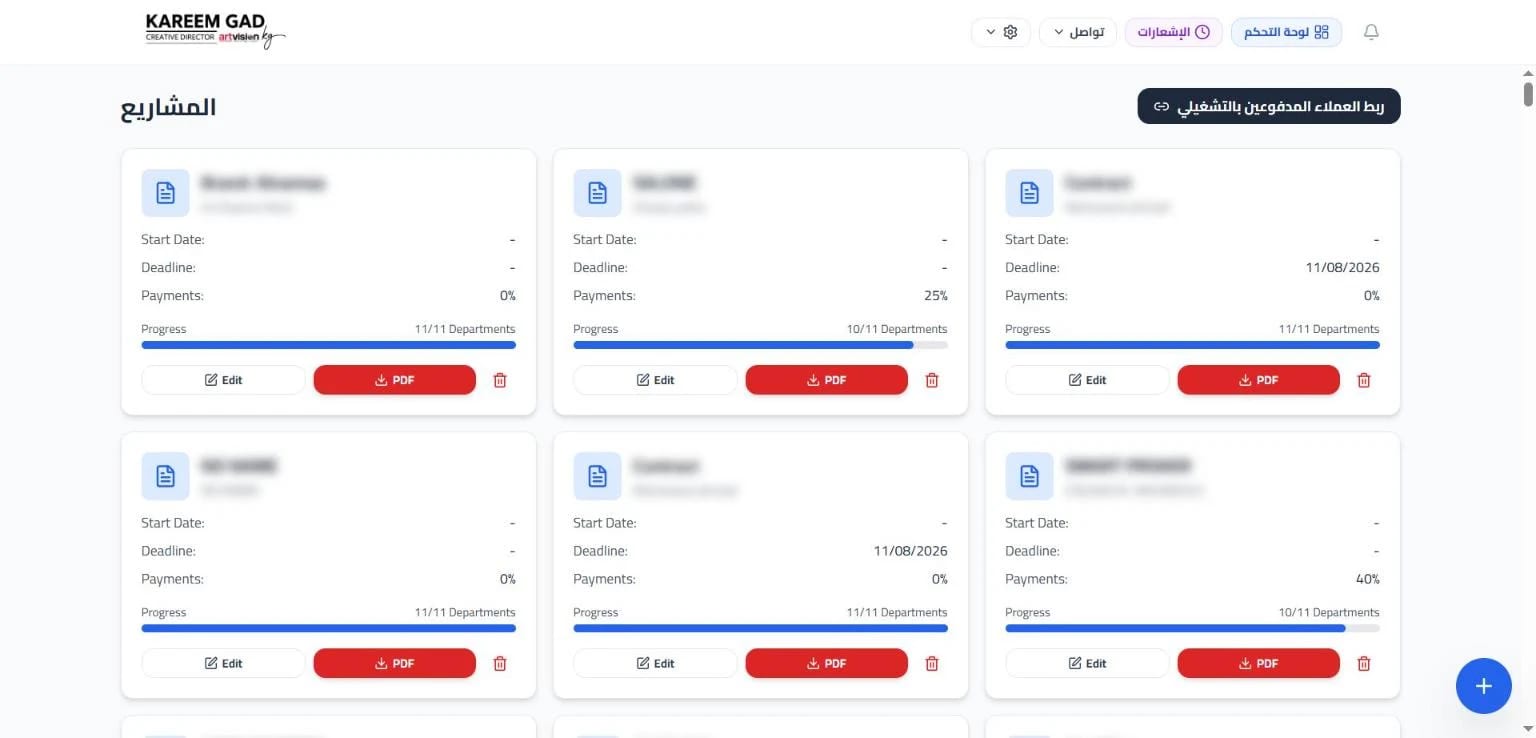Download PDF for 40% payments project
The width and height of the screenshot is (1536, 738).
[1259, 663]
